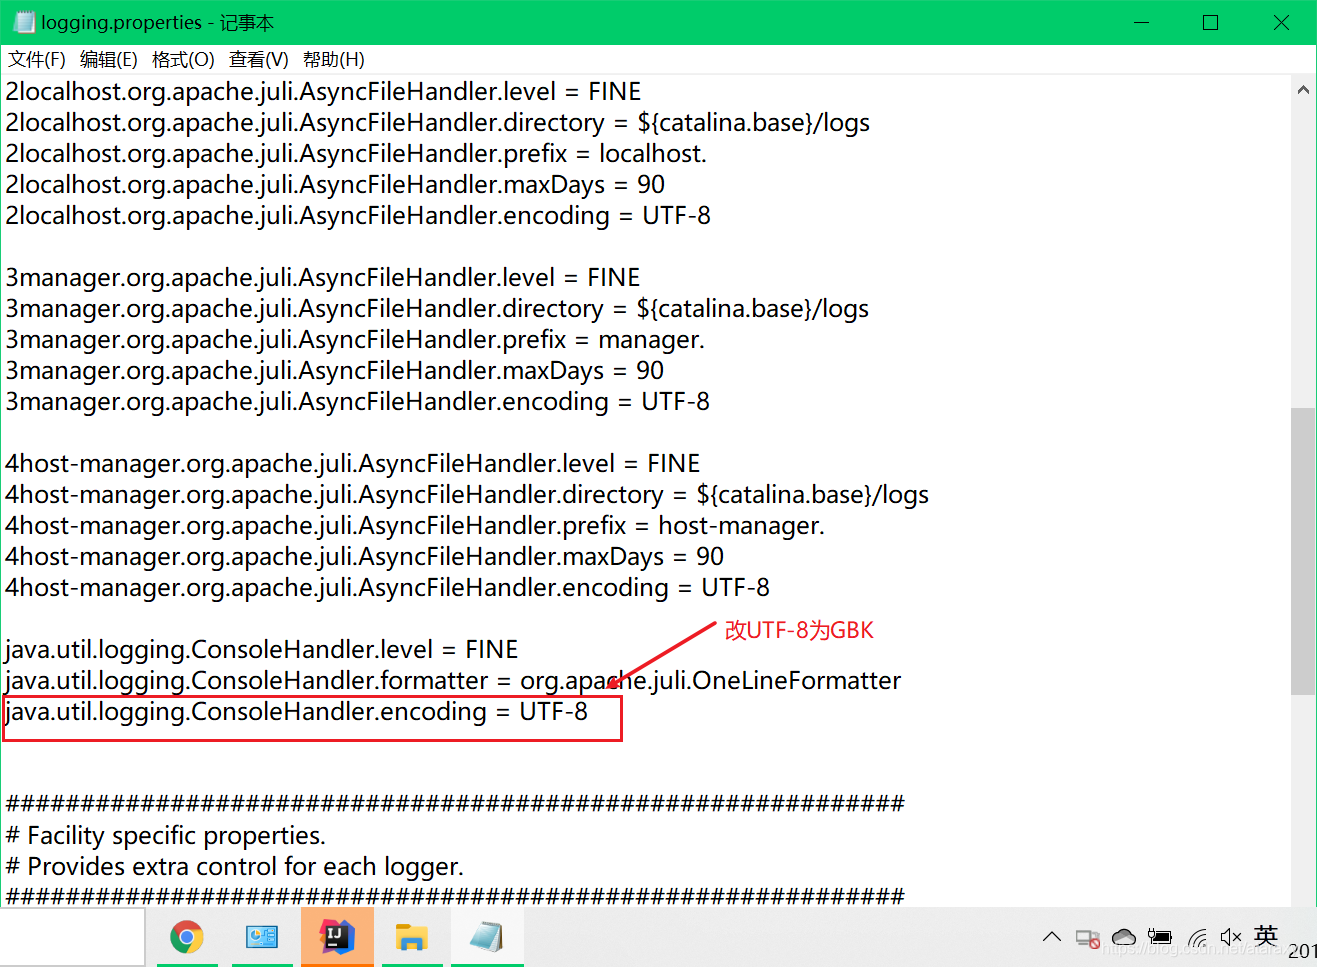The image size is (1317, 967).
Task: Click the 3manager prefix = manager. line
Action: click(x=355, y=340)
